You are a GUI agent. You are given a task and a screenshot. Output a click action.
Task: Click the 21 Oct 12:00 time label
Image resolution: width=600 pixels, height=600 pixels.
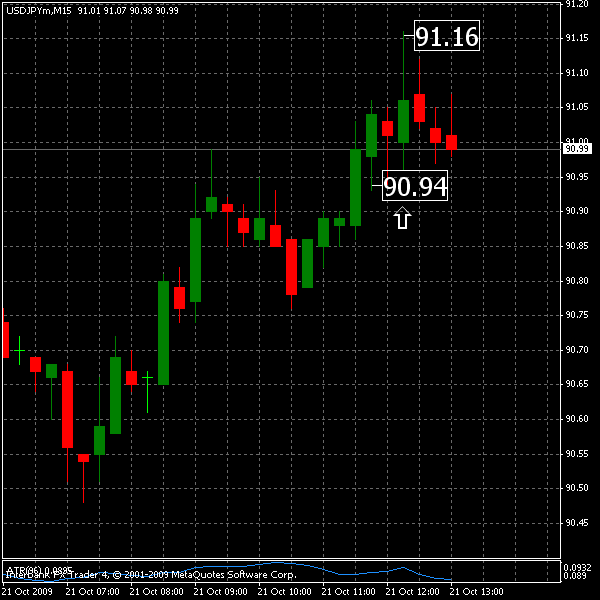coord(412,592)
